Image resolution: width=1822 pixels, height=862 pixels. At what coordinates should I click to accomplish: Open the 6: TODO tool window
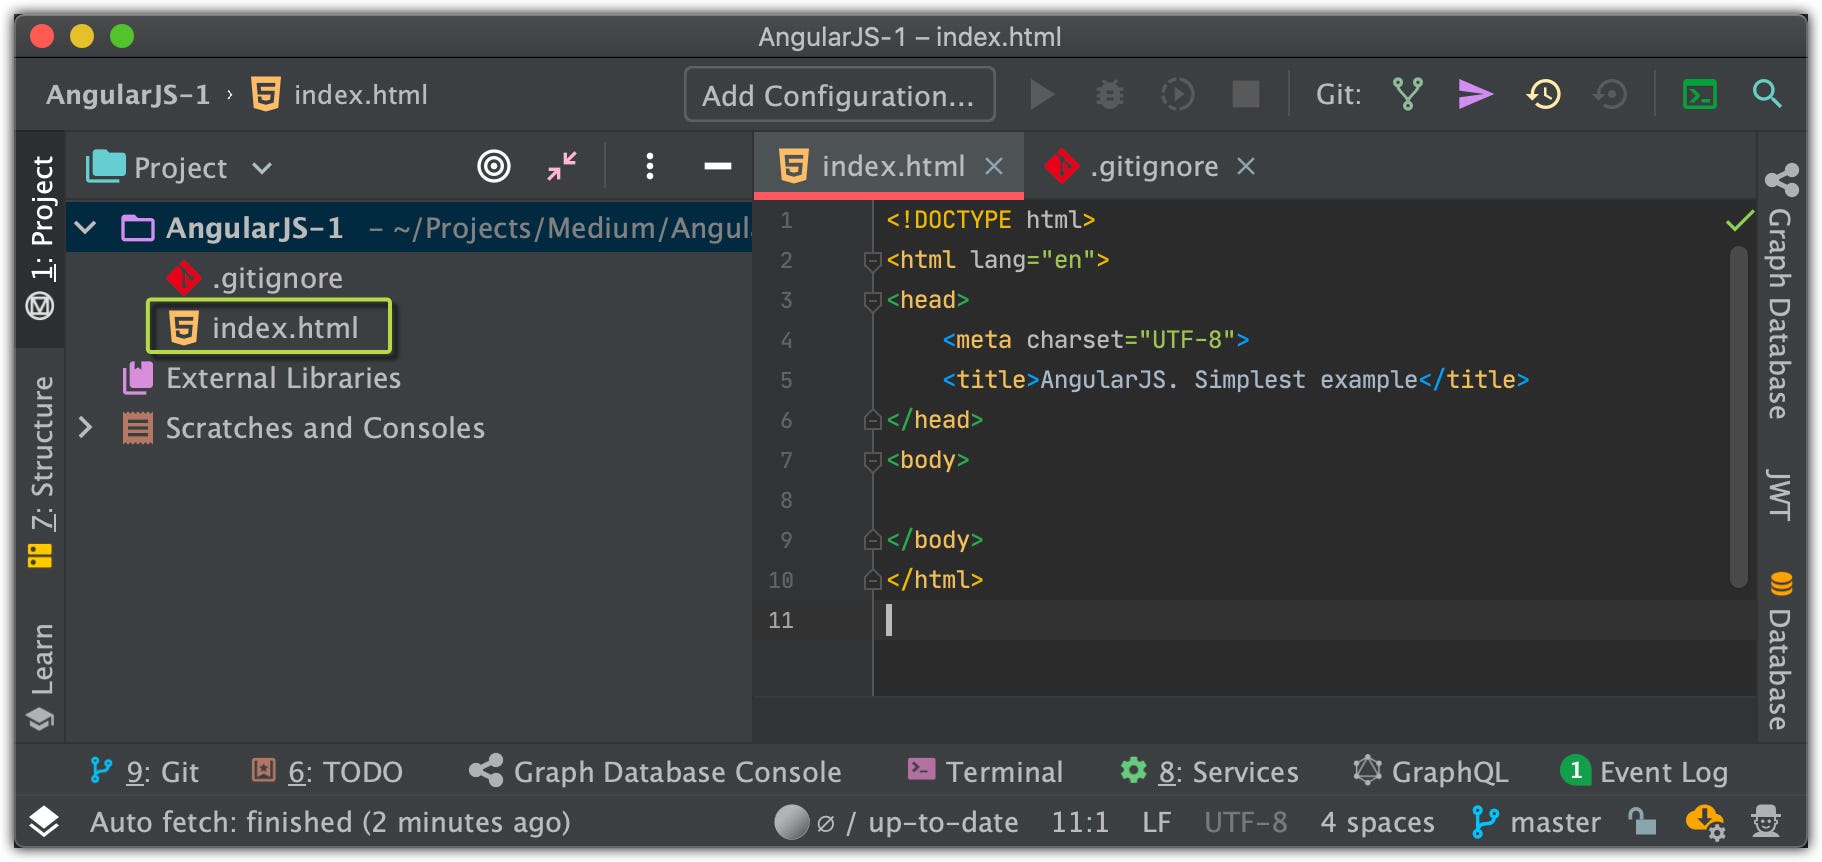(327, 772)
